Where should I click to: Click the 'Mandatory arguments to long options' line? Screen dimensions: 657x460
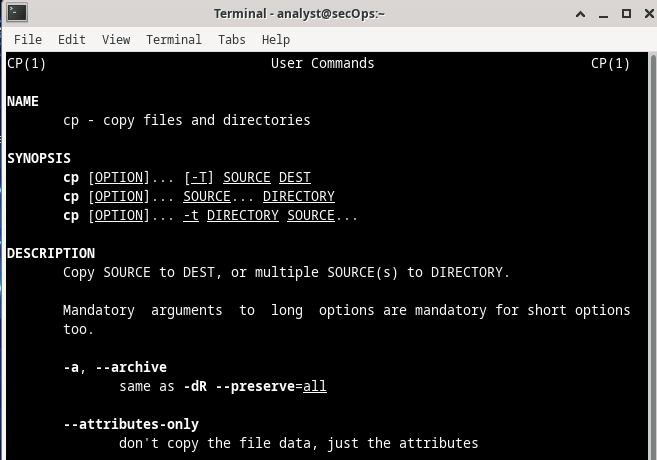pos(347,310)
